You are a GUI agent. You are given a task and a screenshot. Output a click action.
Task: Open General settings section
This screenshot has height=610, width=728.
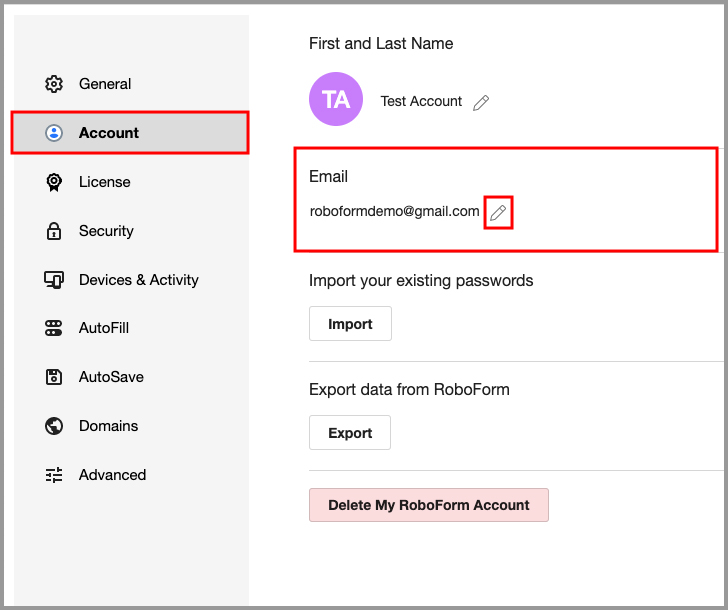pyautogui.click(x=105, y=84)
